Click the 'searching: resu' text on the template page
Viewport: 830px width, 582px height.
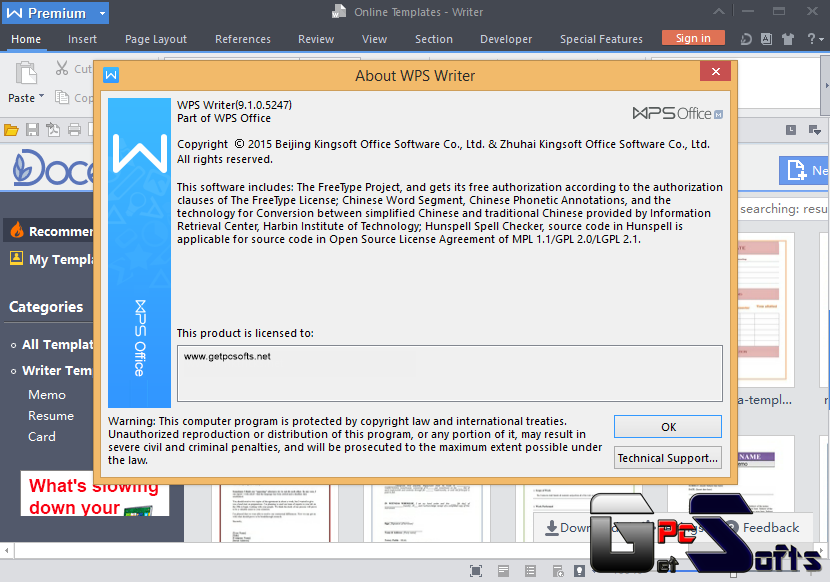[783, 209]
